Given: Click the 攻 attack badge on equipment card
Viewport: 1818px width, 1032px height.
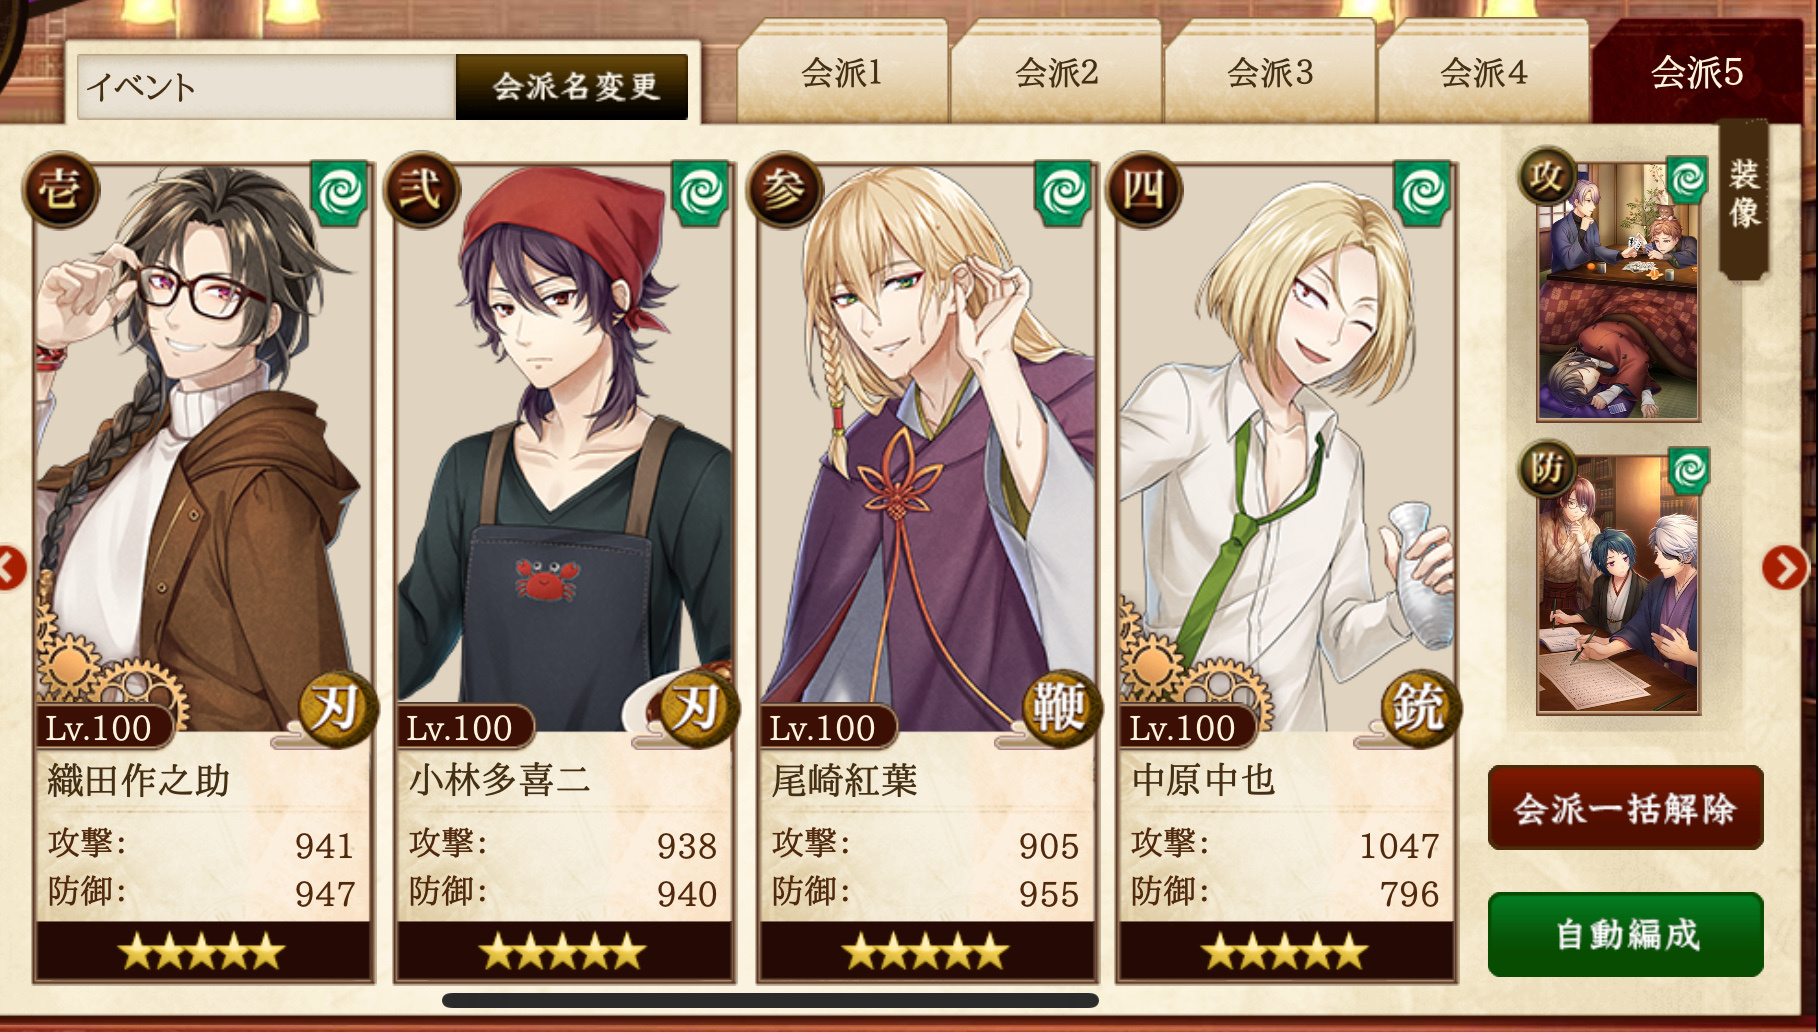Looking at the screenshot, I should pyautogui.click(x=1547, y=177).
